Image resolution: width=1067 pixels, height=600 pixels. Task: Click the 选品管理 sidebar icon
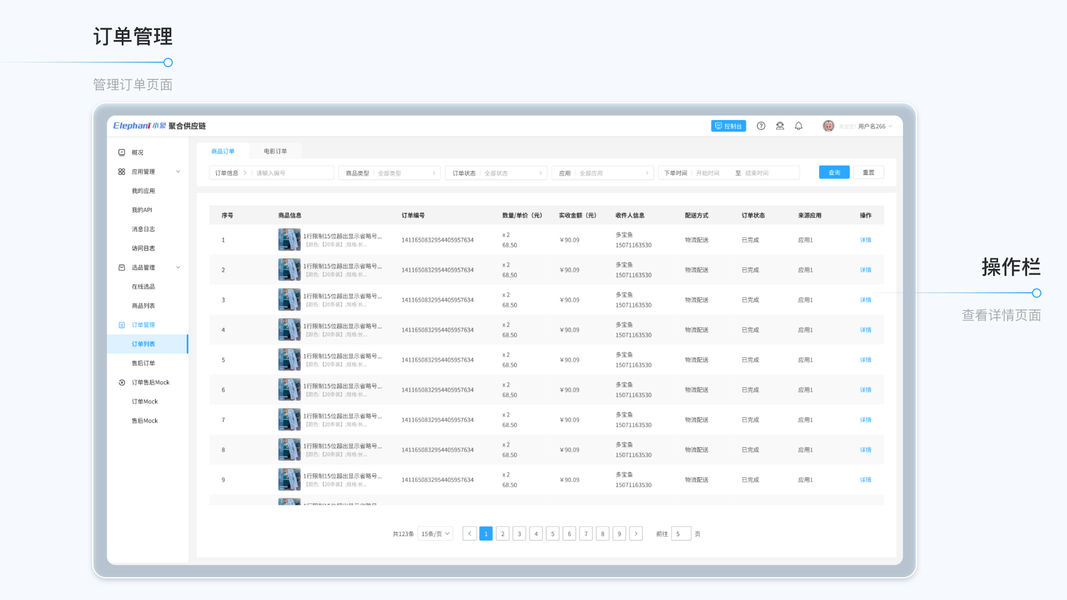(x=122, y=267)
